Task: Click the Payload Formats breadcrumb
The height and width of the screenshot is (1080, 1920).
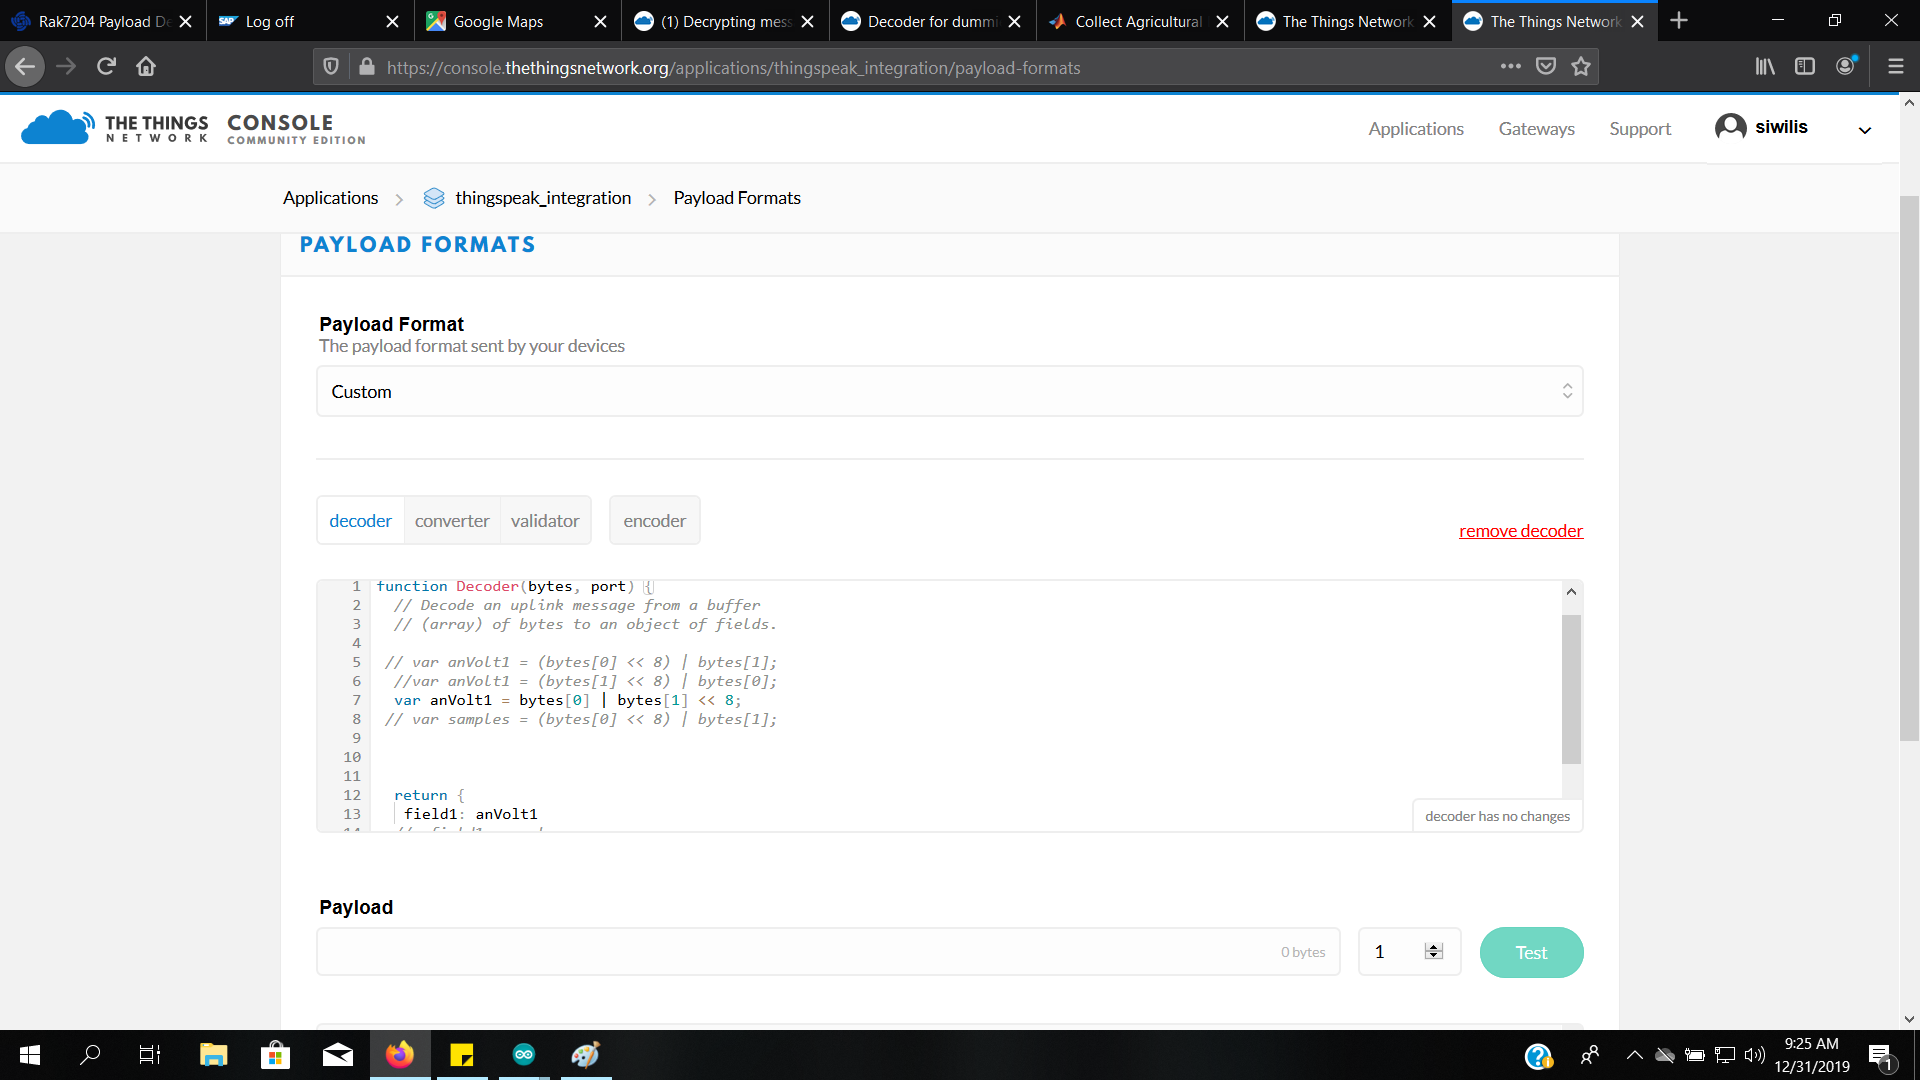Action: 737,198
